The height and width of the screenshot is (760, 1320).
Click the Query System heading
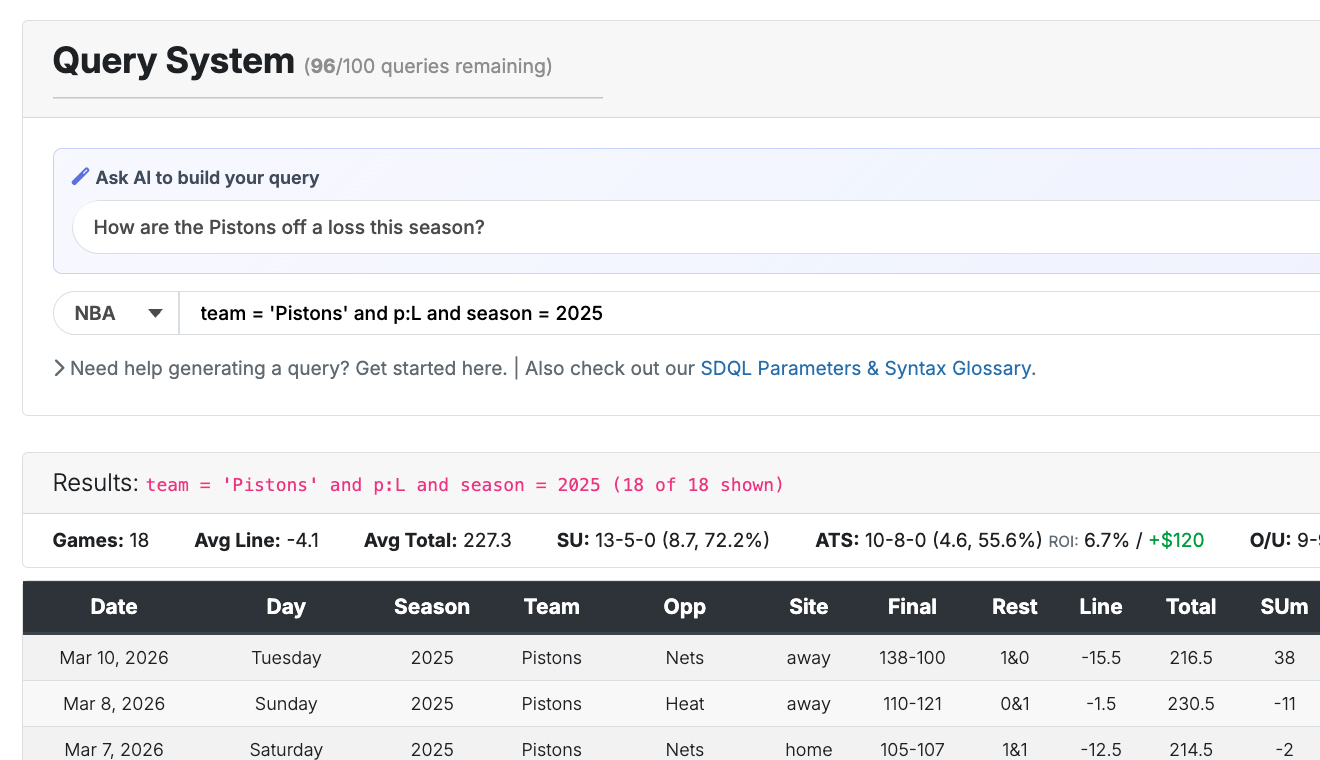(x=170, y=61)
